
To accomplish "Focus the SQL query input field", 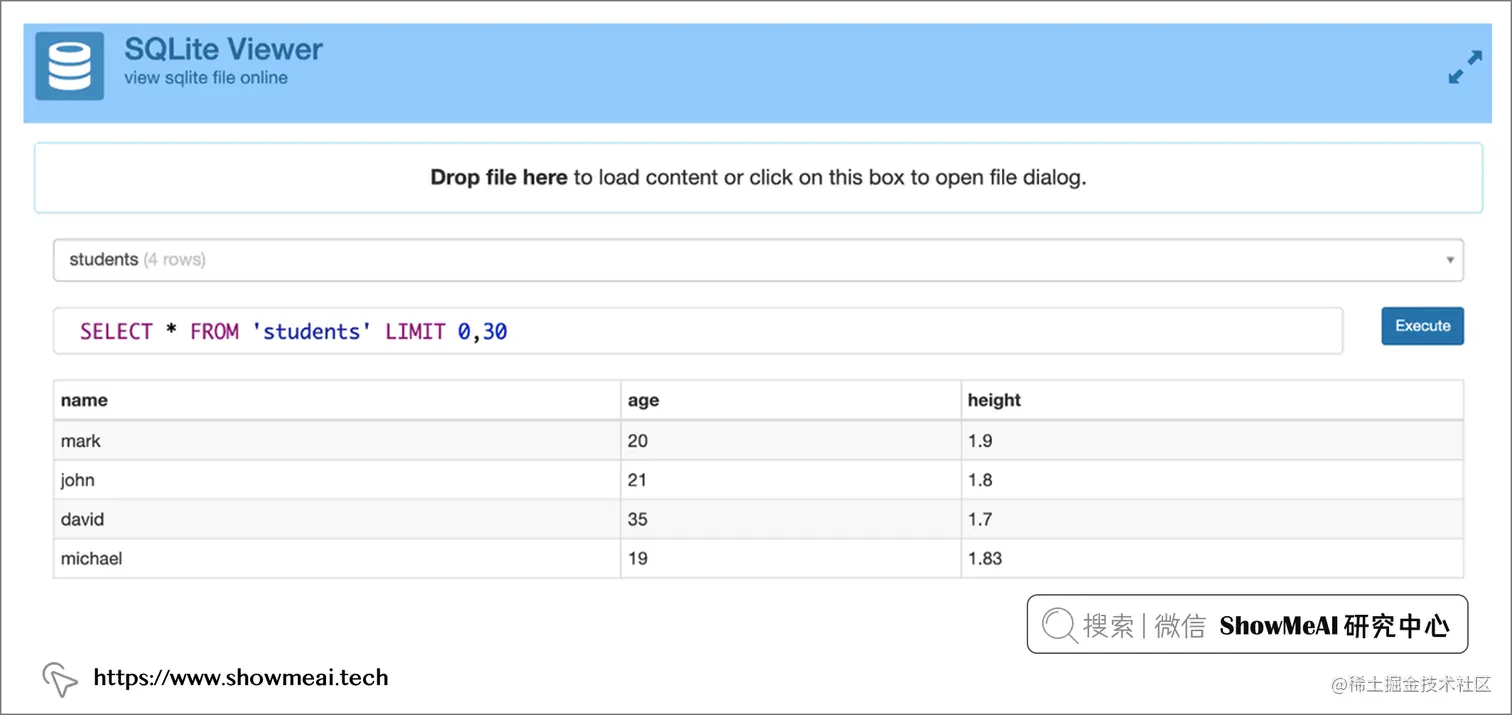I will pos(698,331).
